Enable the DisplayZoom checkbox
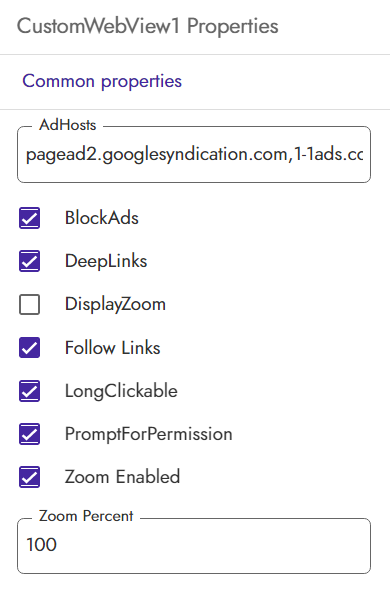Viewport: 390px width, 601px height. (x=29, y=304)
